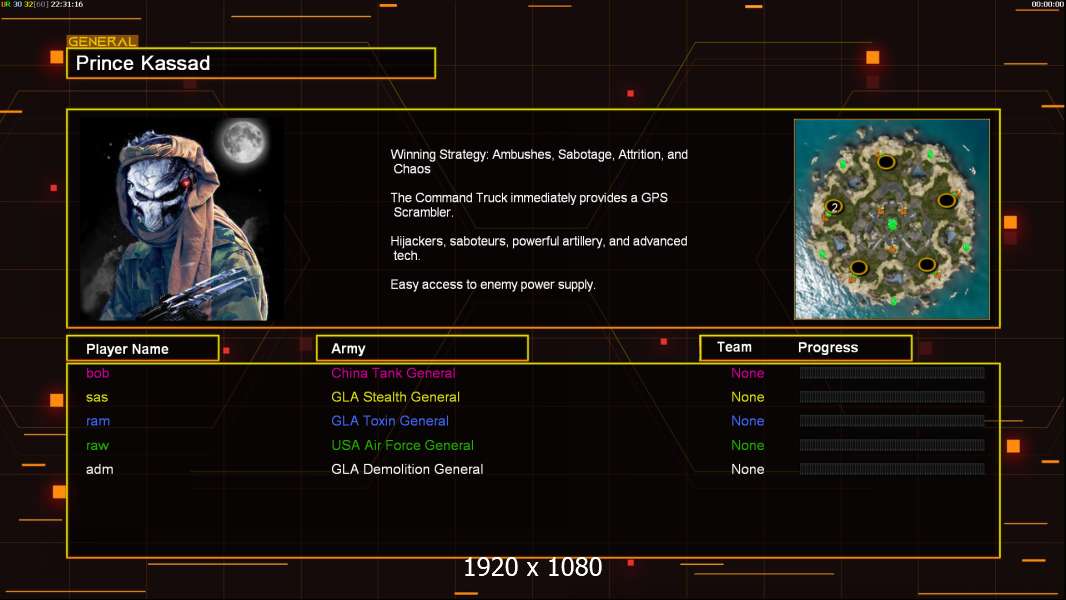Viewport: 1066px width, 600px height.
Task: Click team value None for bob
Action: pos(747,373)
